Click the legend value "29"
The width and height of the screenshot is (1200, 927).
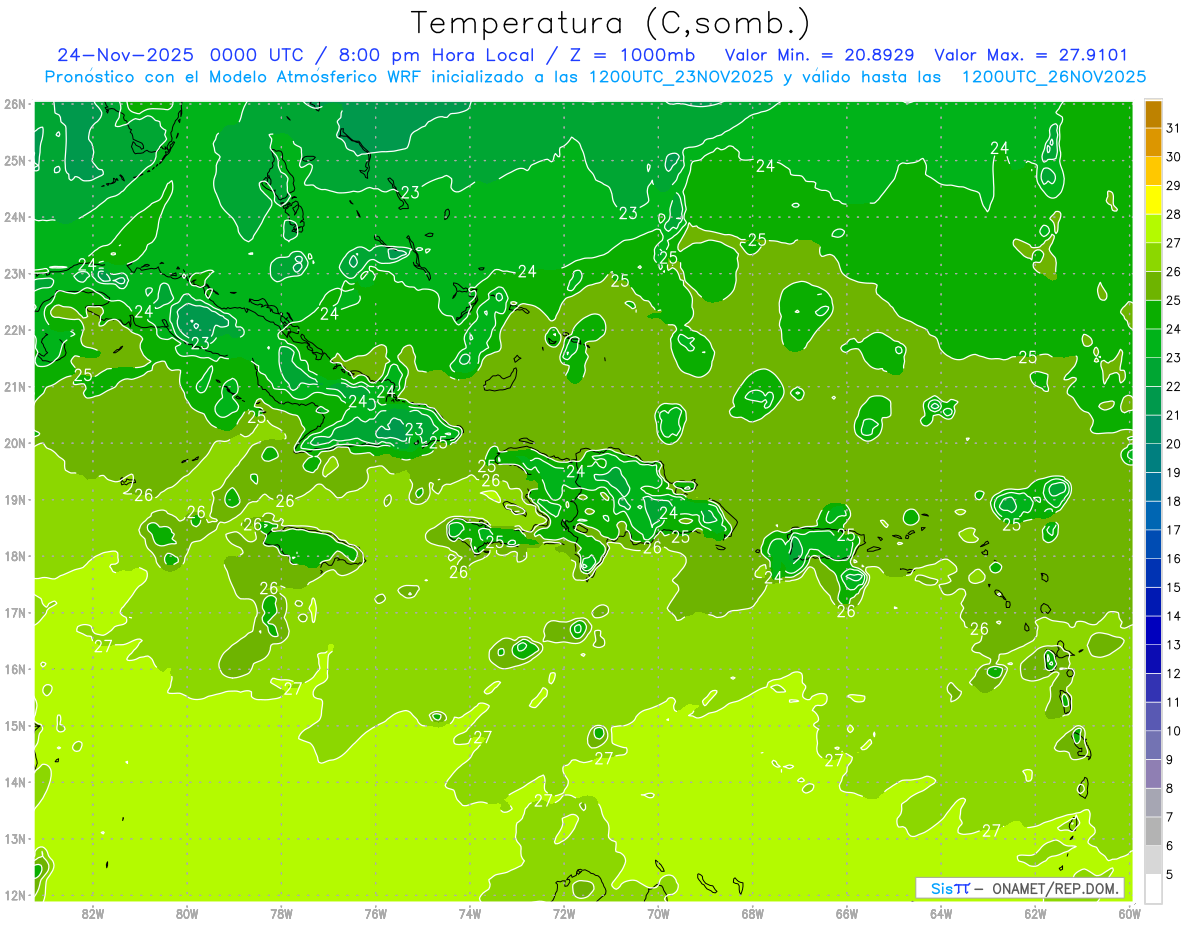click(1174, 186)
